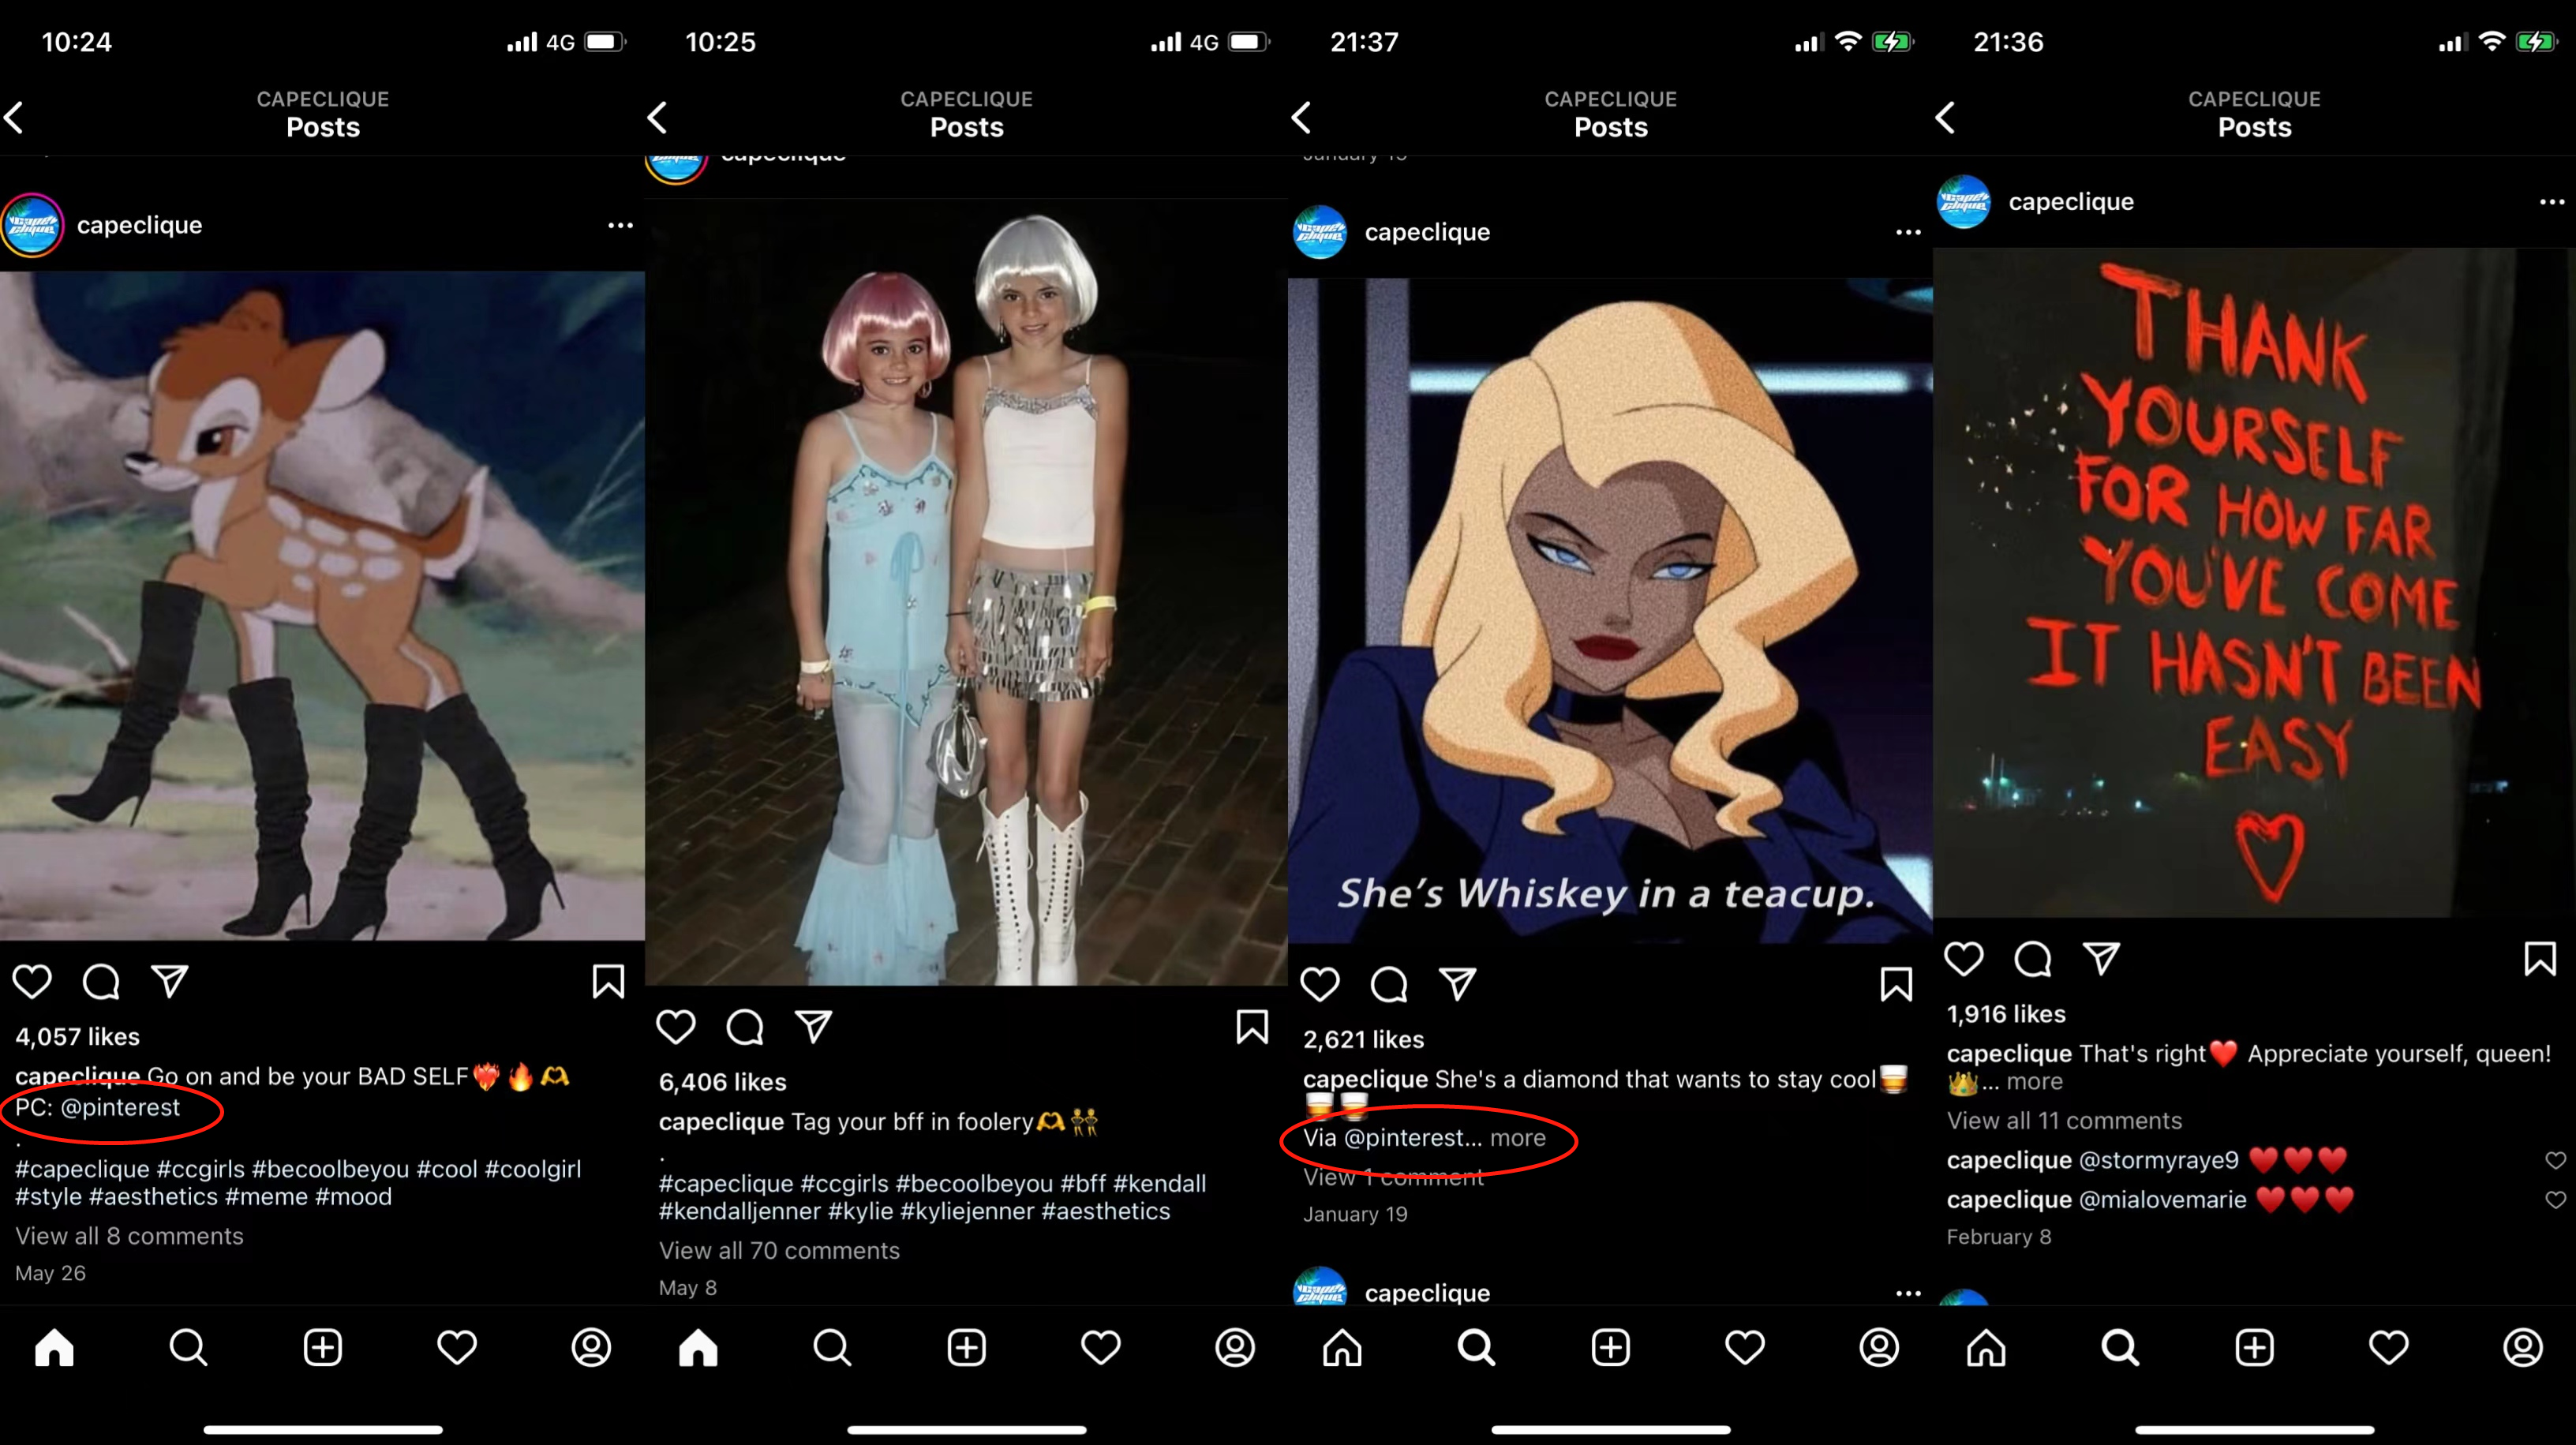Expand 'Via @pinterest... more' caption
The width and height of the screenshot is (2576, 1445).
[1517, 1138]
